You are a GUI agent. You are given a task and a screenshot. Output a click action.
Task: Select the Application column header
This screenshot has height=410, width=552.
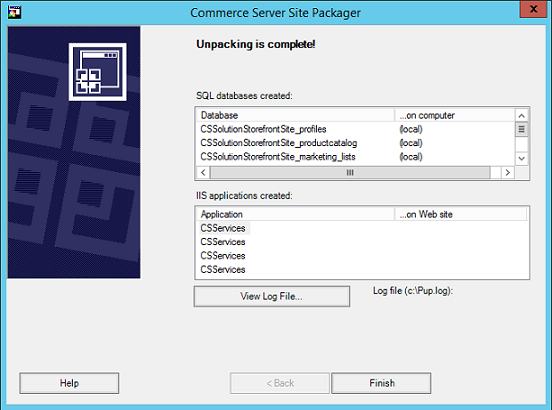pos(295,214)
